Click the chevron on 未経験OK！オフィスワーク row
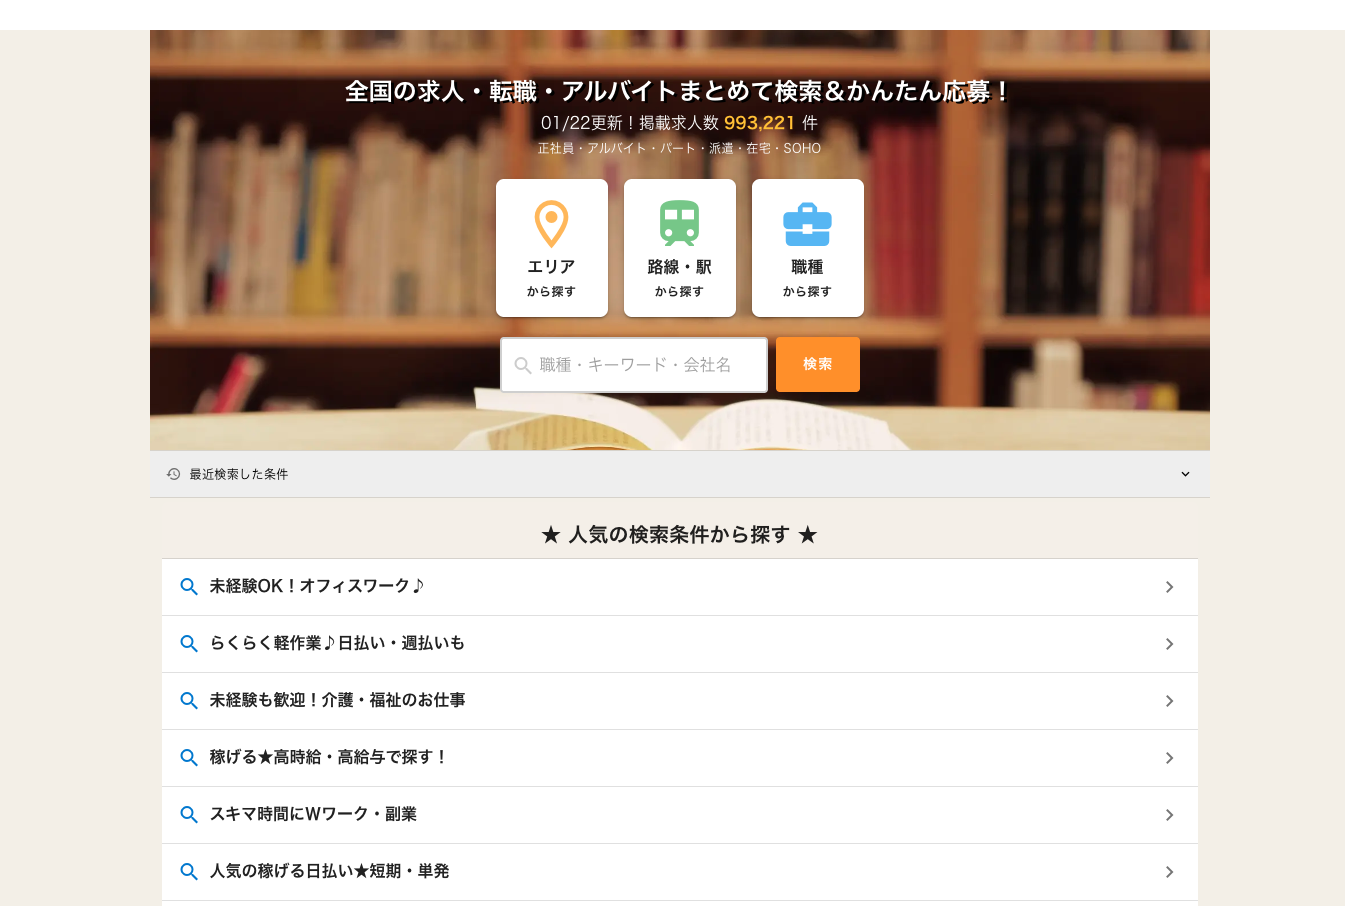Screen dimensions: 1345x906 pyautogui.click(x=1169, y=587)
